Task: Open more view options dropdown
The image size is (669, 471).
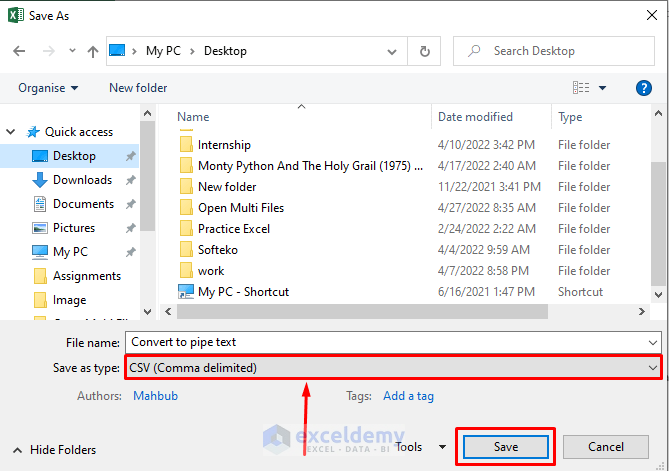Action: 602,88
